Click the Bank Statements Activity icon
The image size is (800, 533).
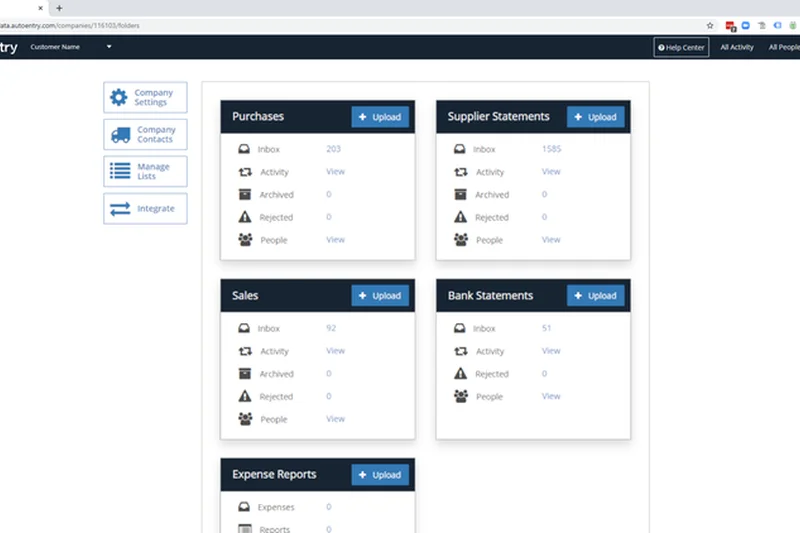tap(461, 351)
